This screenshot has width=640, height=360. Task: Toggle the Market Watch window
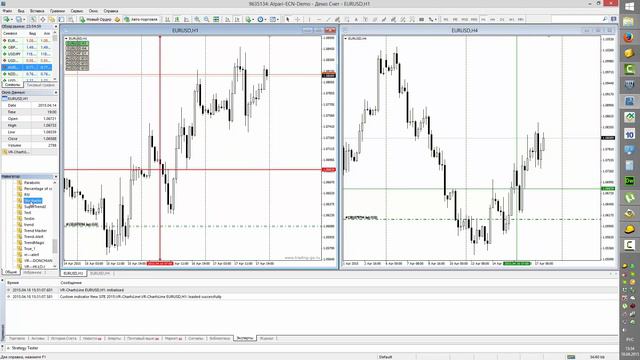33,19
